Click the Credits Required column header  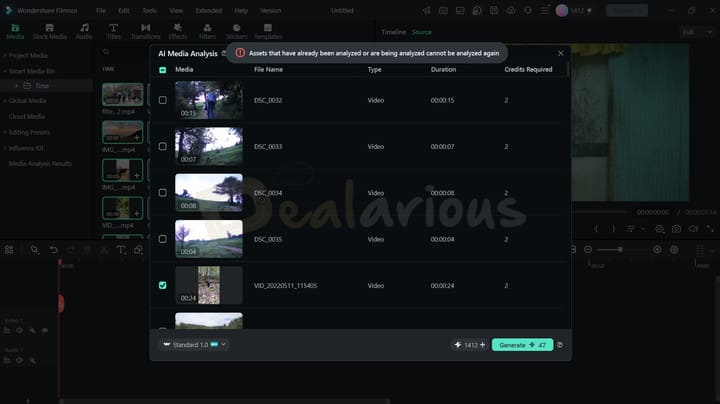click(528, 70)
